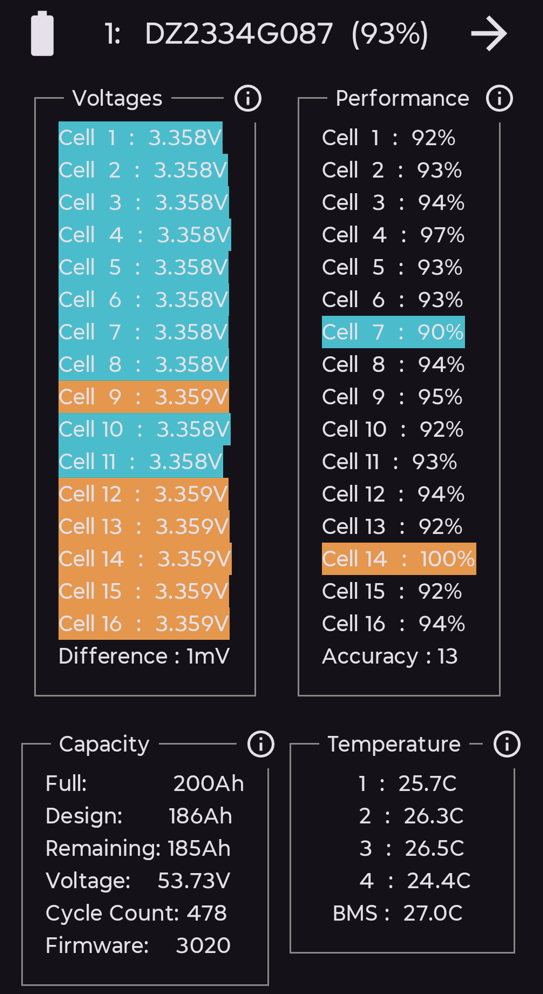Click highlighted Cell 14 performance 100%
The width and height of the screenshot is (543, 994).
point(399,559)
